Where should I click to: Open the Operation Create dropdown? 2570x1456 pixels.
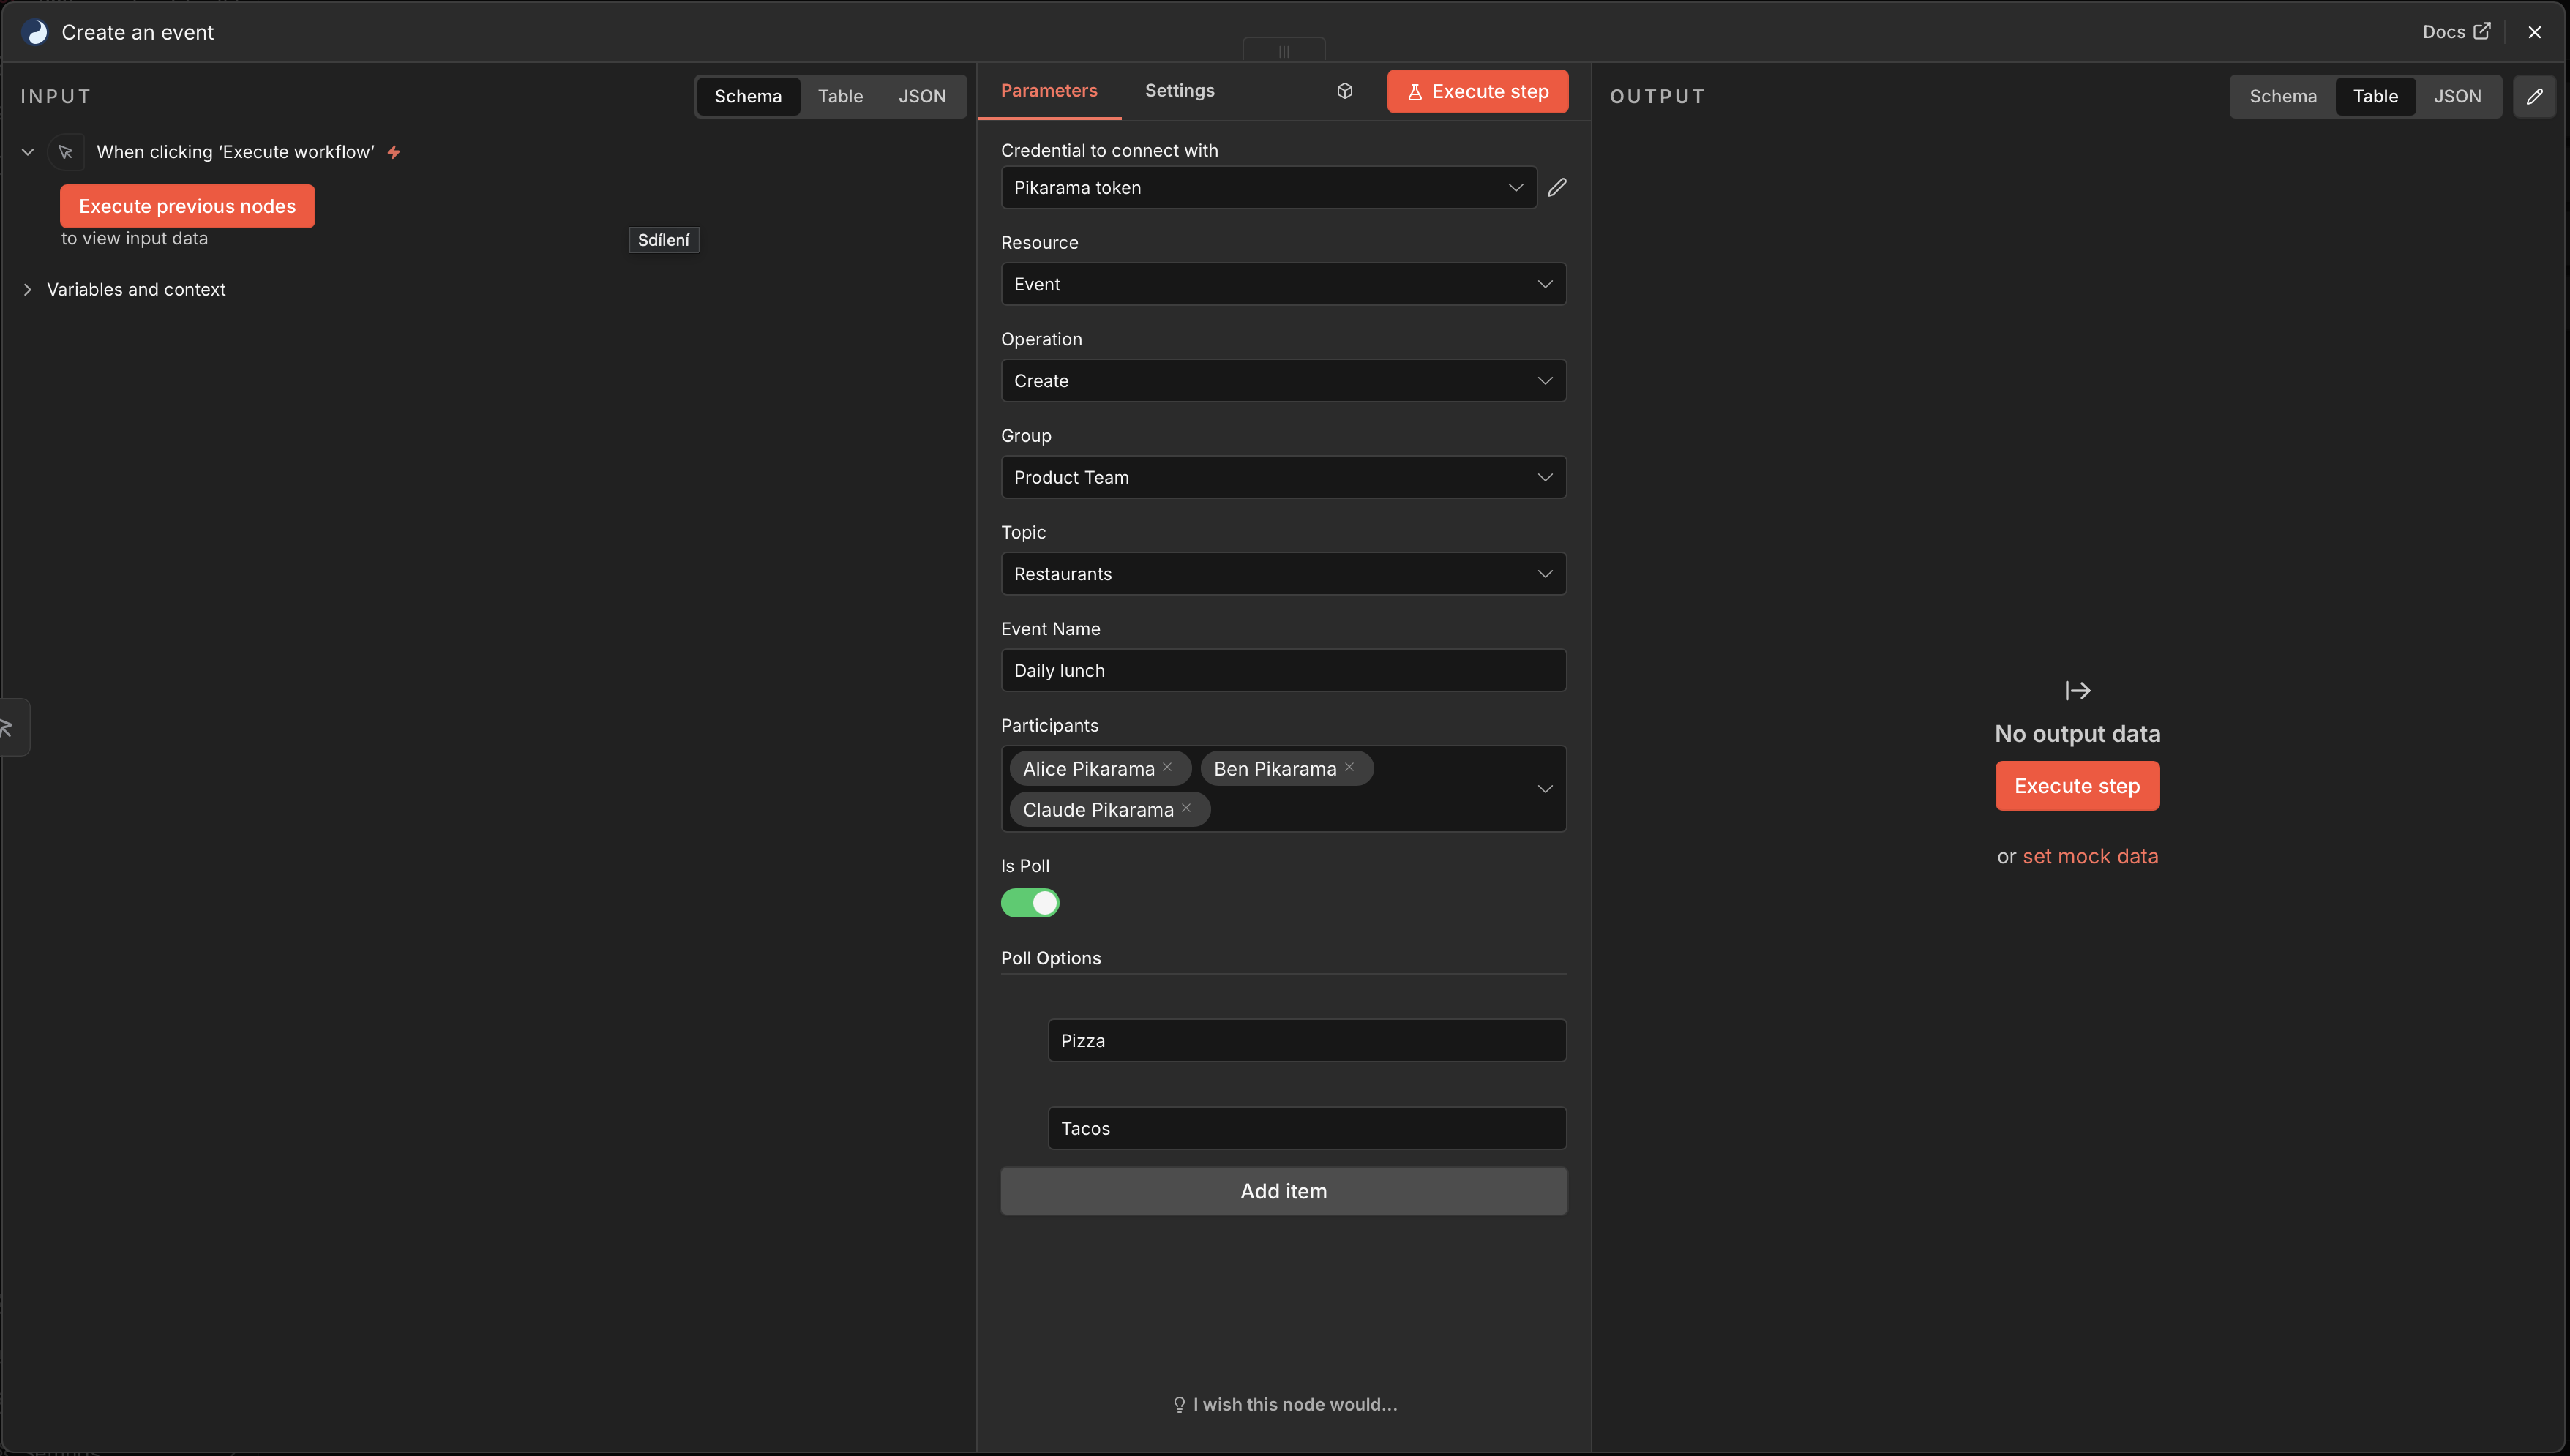(1283, 381)
